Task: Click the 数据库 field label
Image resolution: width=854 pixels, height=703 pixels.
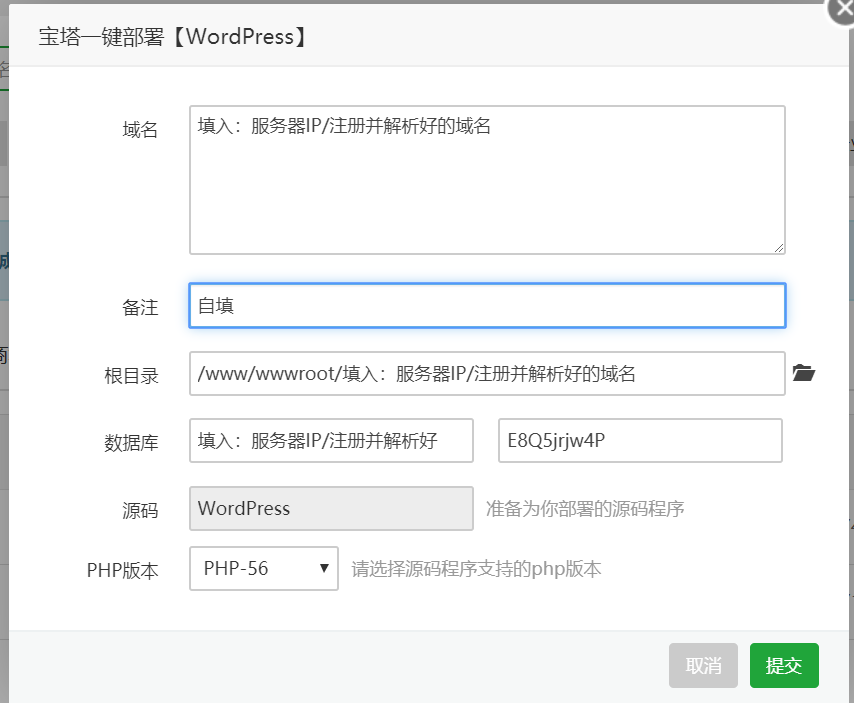Action: pos(132,442)
